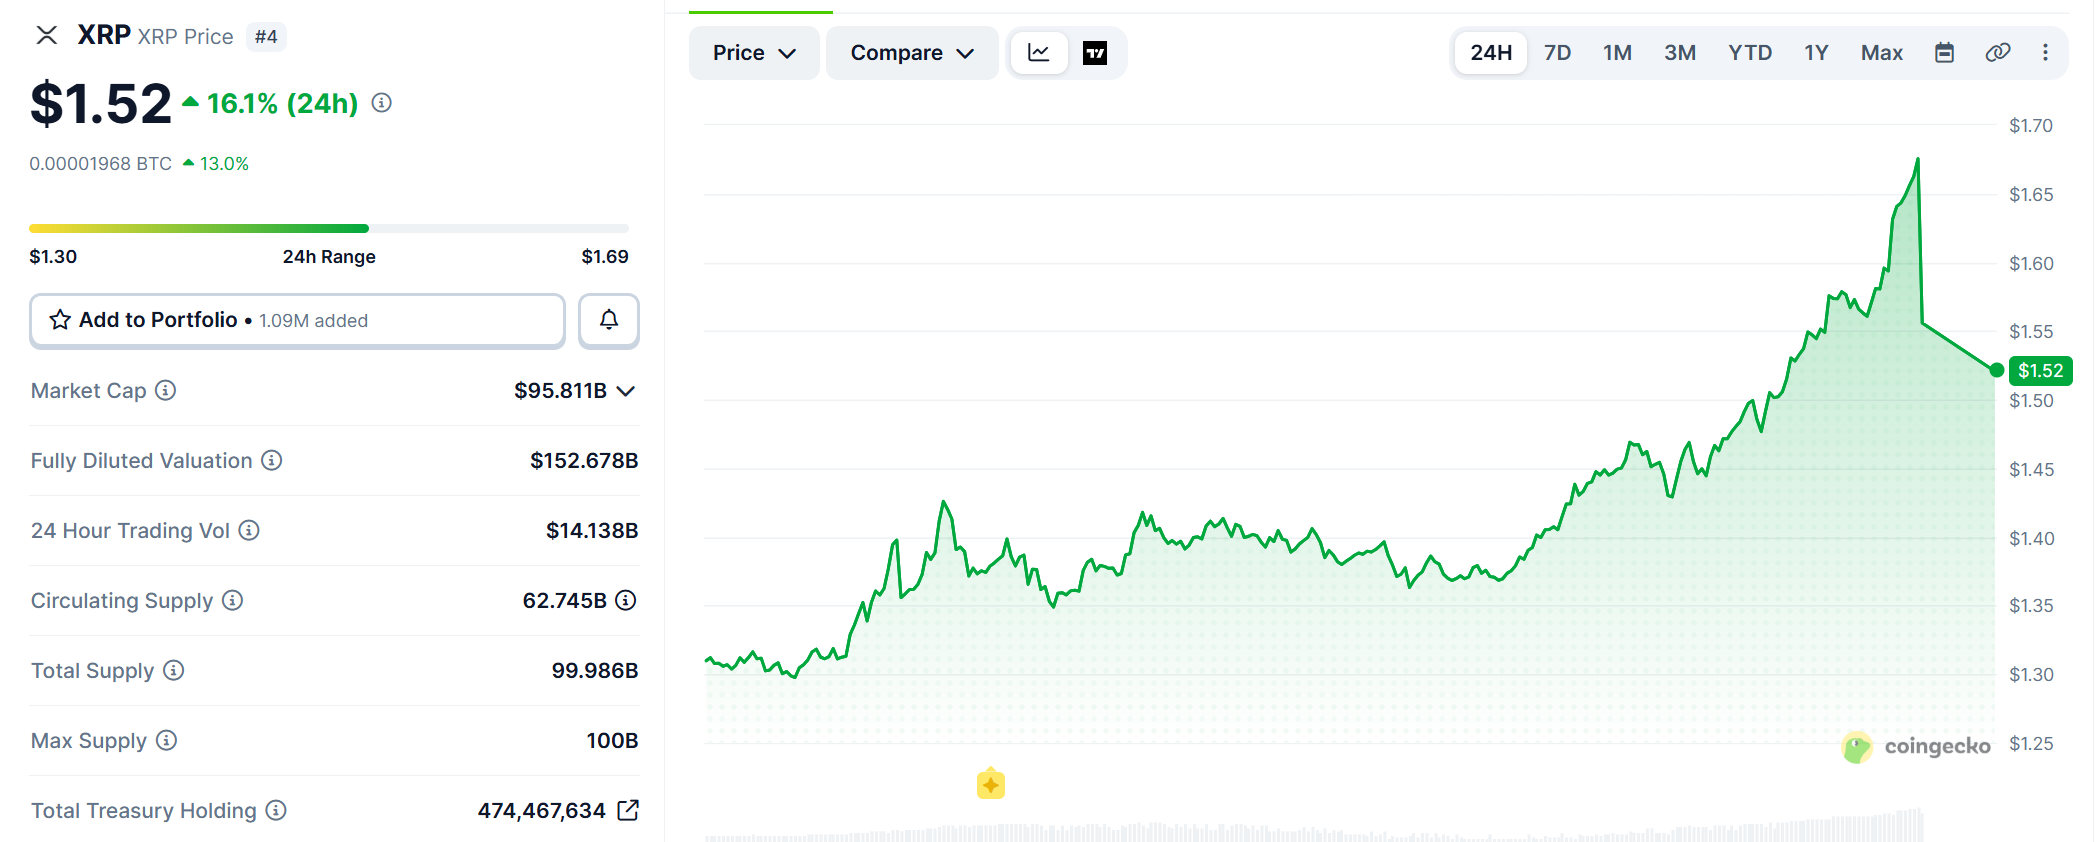Click the XRP logo icon
The width and height of the screenshot is (2098, 842).
[47, 36]
